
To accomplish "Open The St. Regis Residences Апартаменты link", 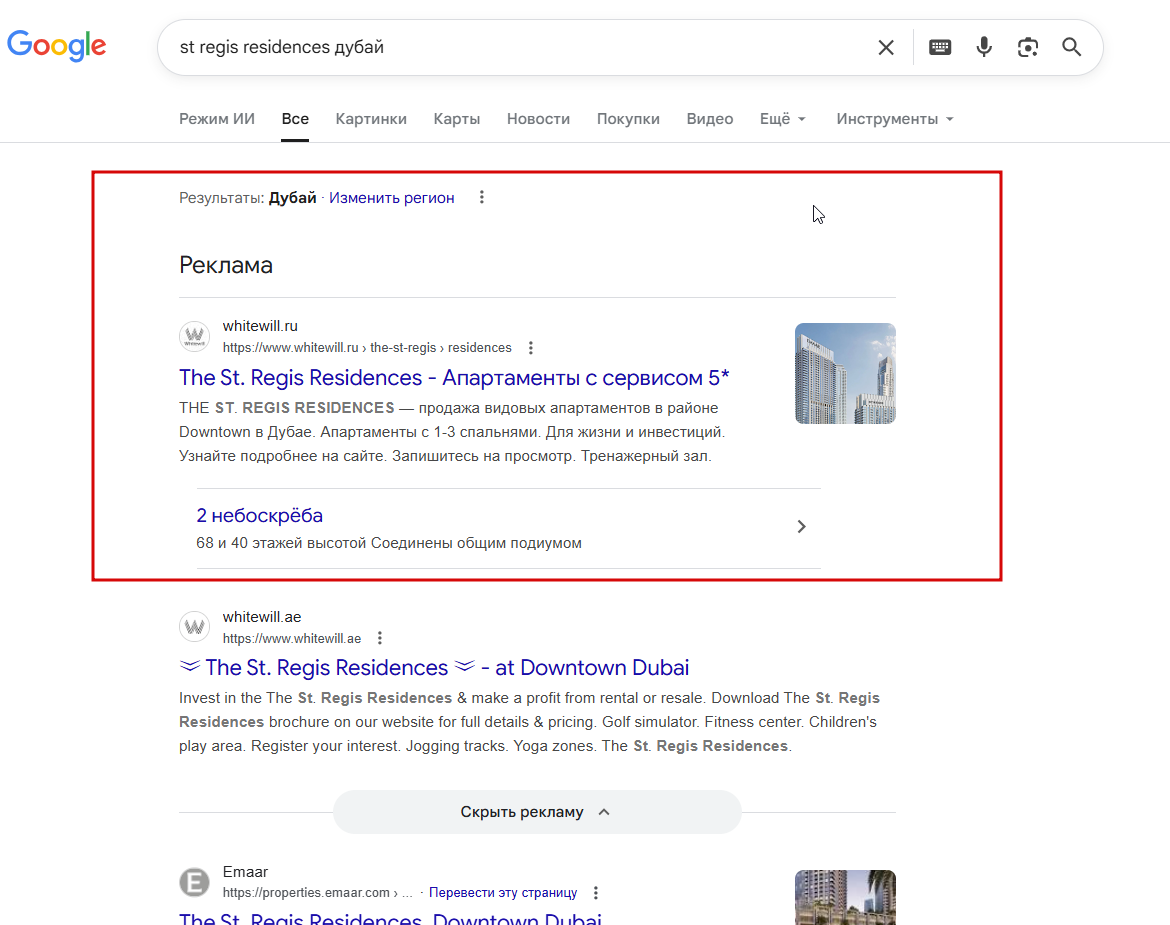I will click(454, 377).
